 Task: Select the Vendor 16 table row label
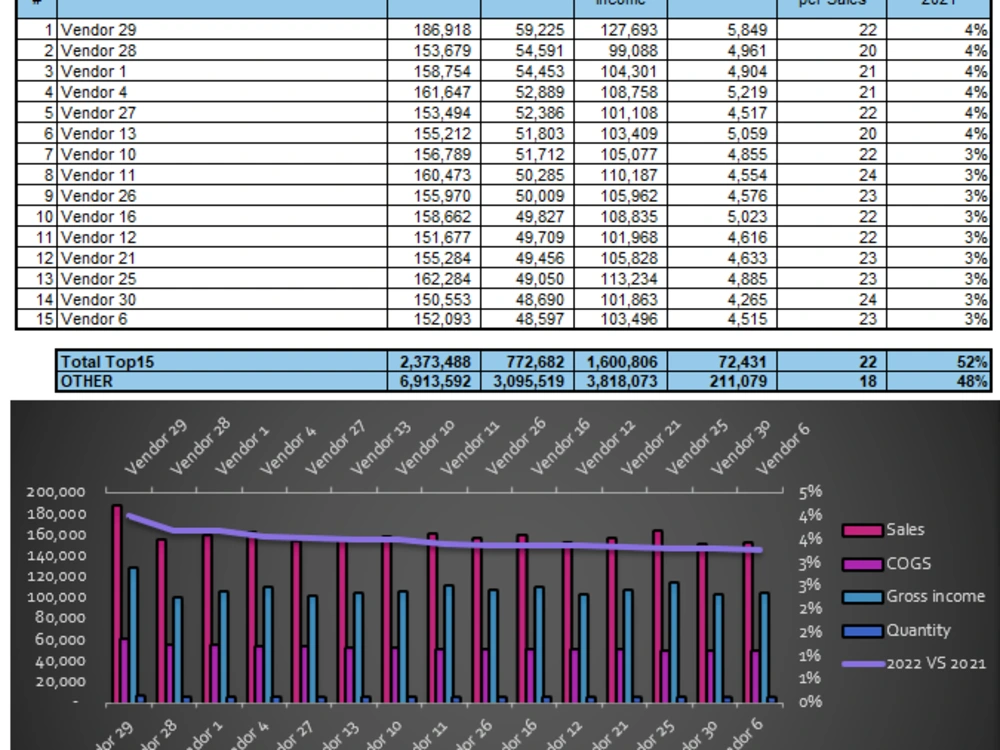(x=222, y=216)
